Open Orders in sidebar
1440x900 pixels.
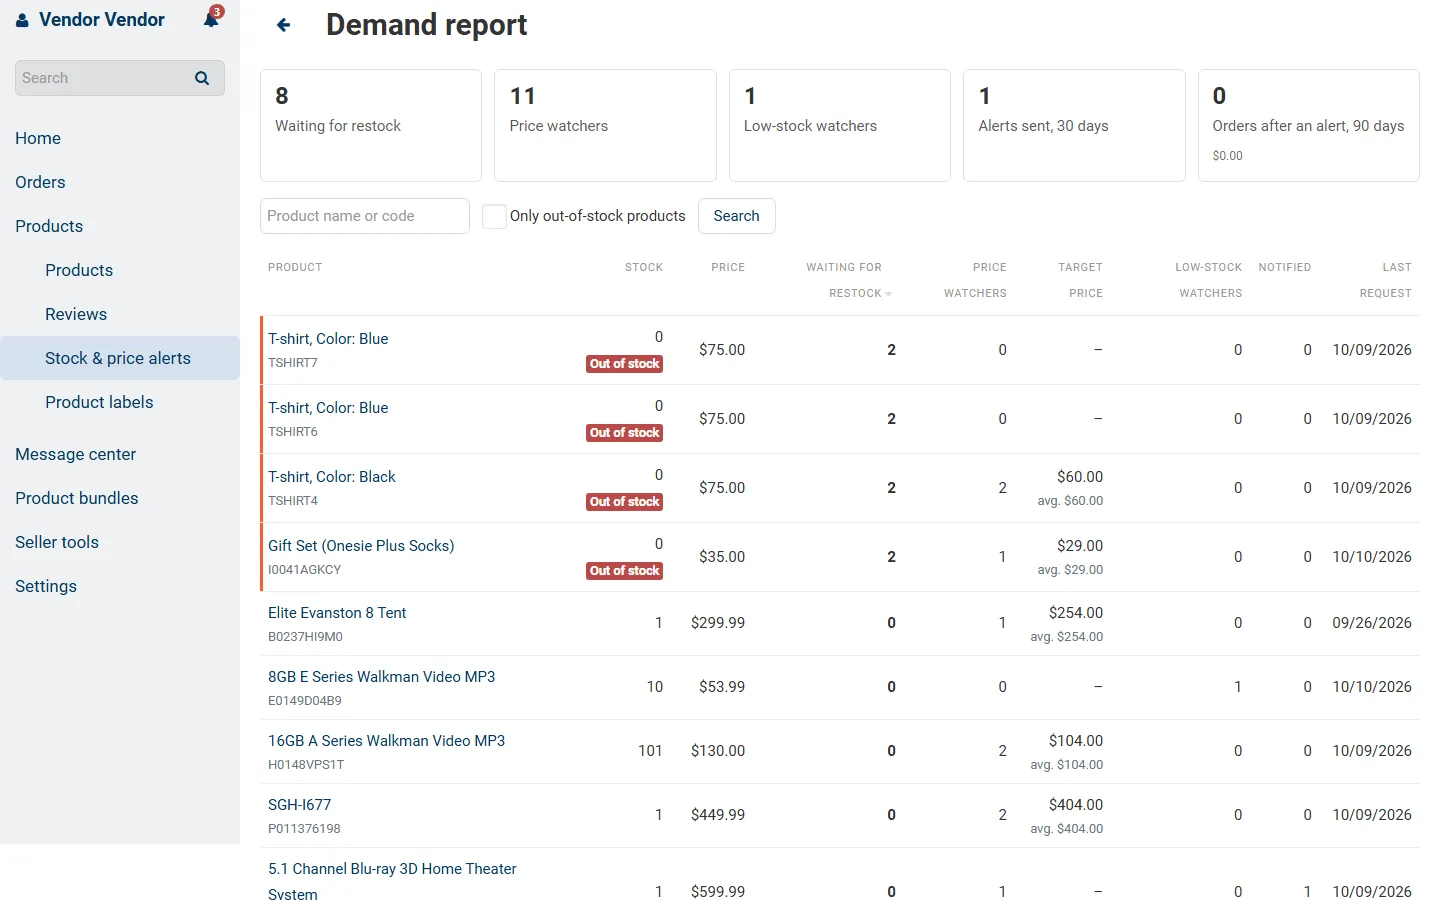[x=40, y=182]
